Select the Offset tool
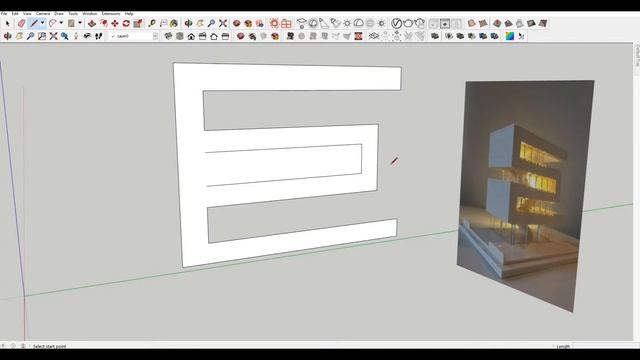 pyautogui.click(x=103, y=24)
